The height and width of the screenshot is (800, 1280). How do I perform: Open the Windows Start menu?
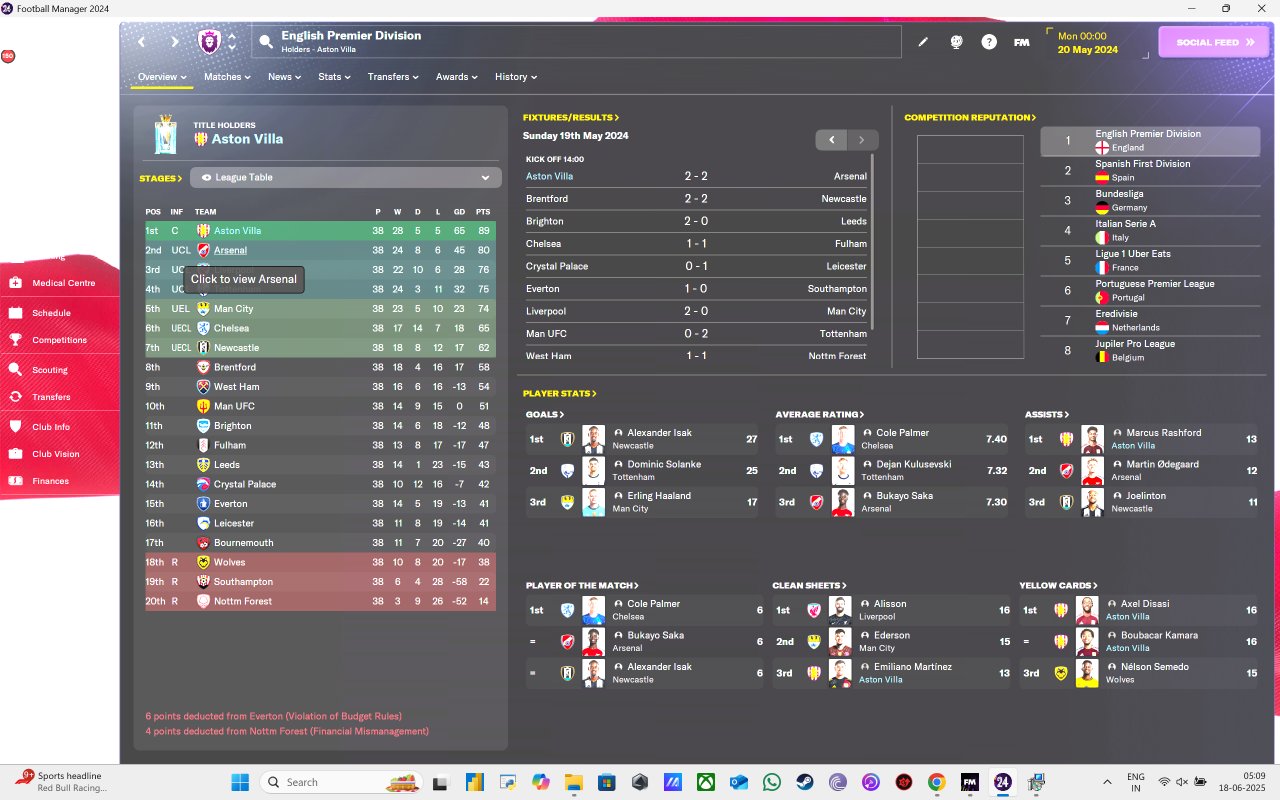click(240, 782)
